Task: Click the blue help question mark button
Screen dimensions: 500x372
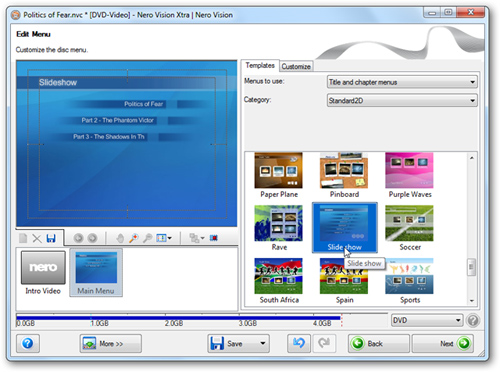Action: (28, 343)
